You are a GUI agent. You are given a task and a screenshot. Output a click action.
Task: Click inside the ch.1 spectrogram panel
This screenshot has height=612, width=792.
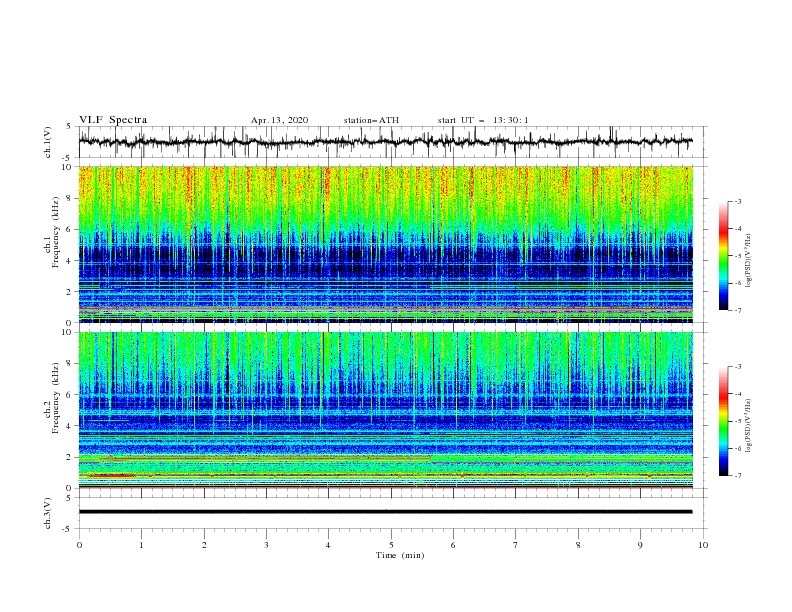pos(385,244)
